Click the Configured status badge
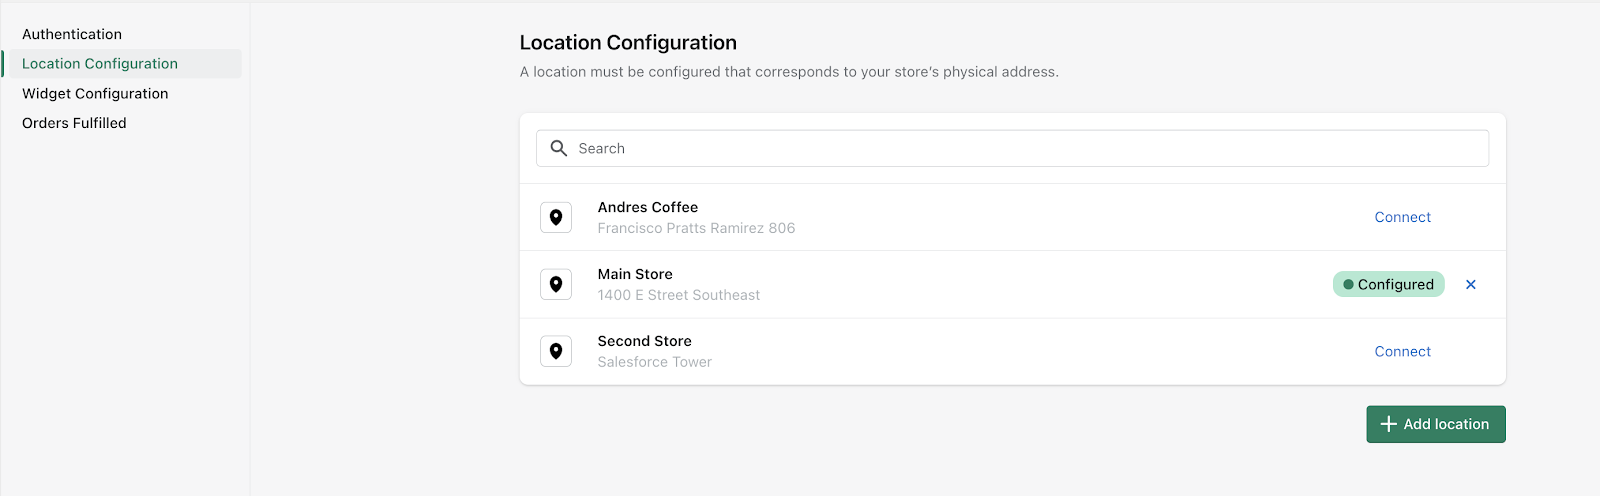1600x496 pixels. pos(1388,284)
